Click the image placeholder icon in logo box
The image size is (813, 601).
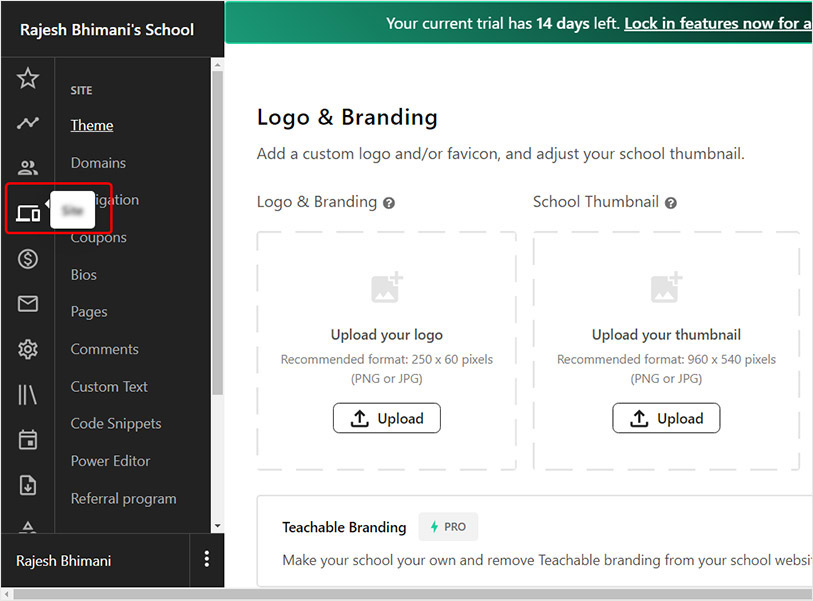click(x=387, y=287)
